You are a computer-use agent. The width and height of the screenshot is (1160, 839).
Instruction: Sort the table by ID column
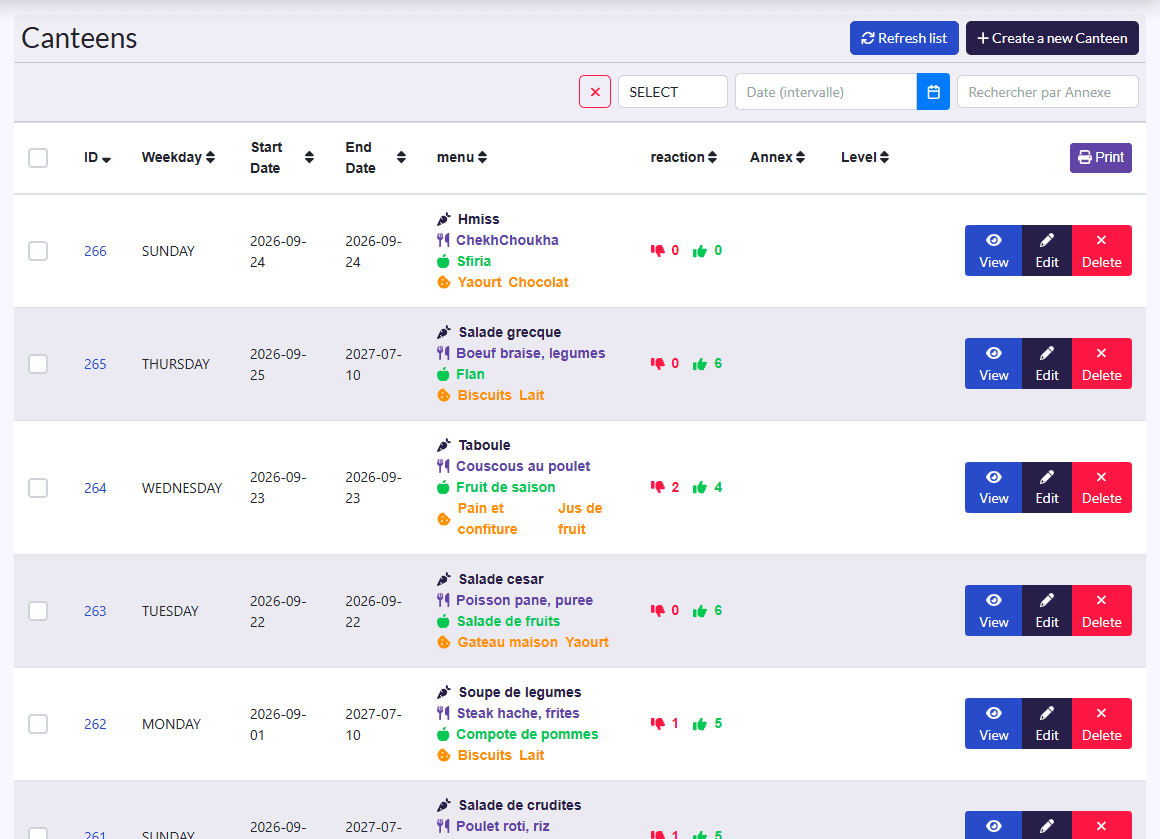(x=97, y=158)
